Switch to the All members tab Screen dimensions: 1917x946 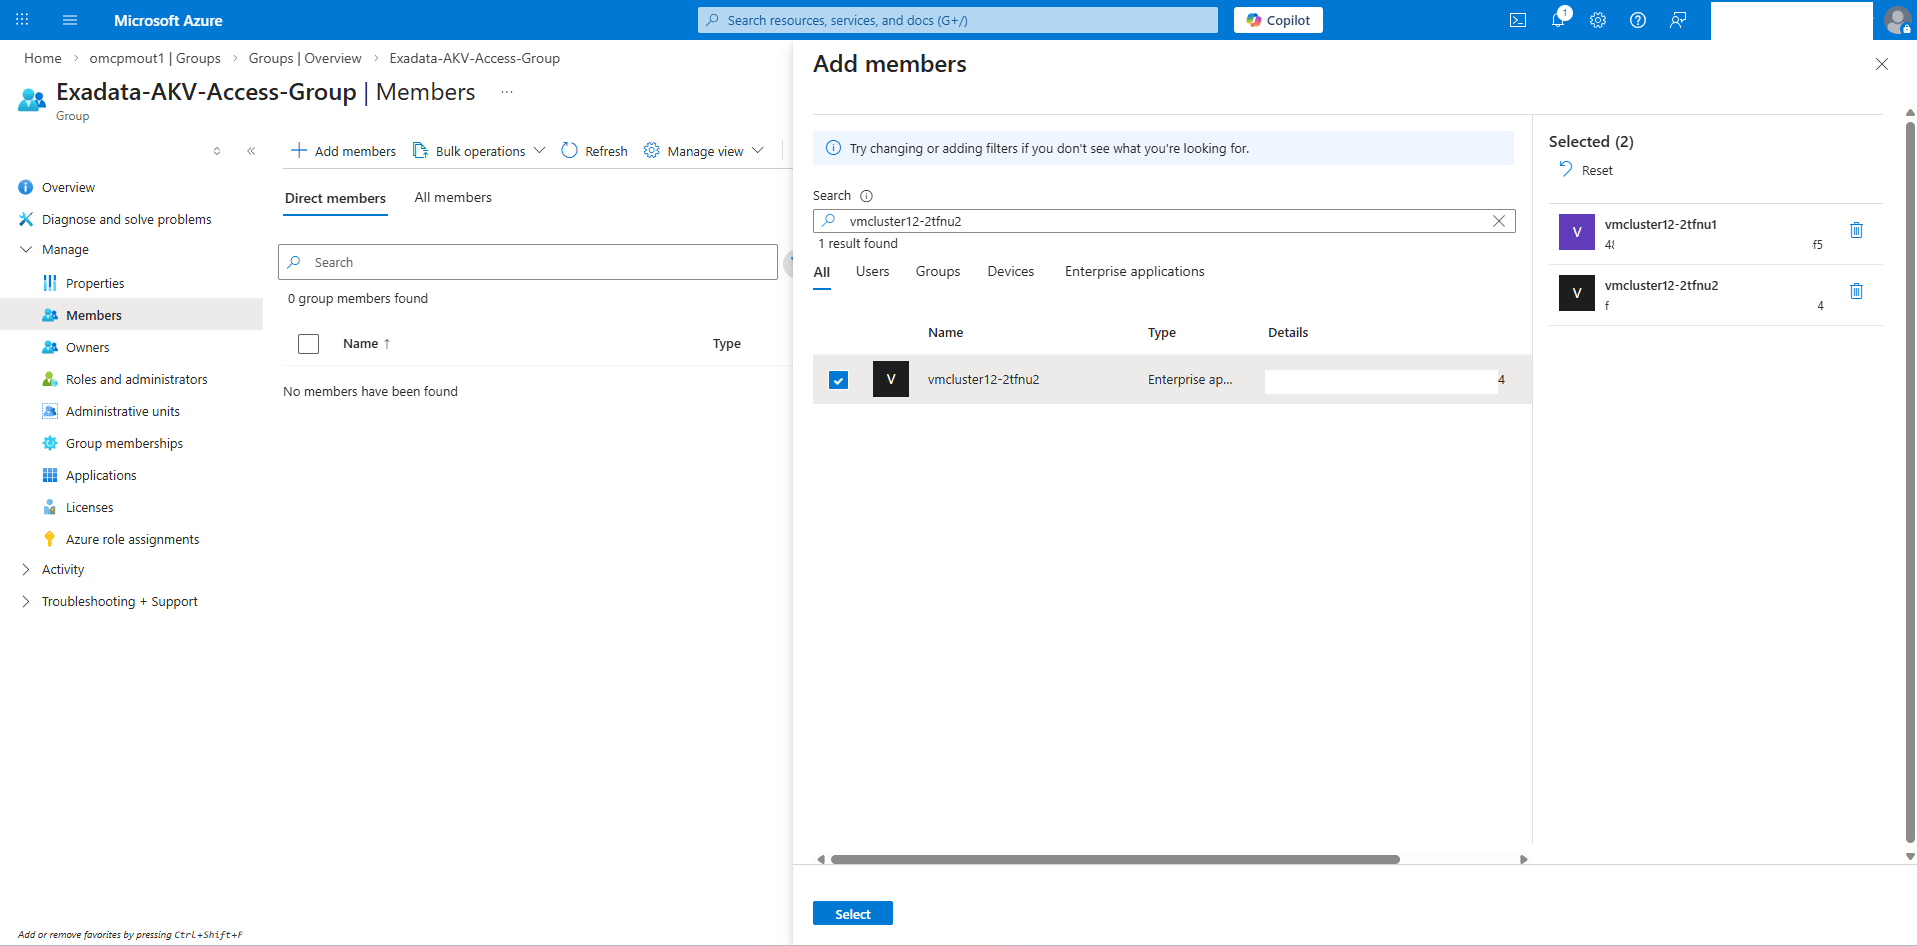pyautogui.click(x=453, y=197)
